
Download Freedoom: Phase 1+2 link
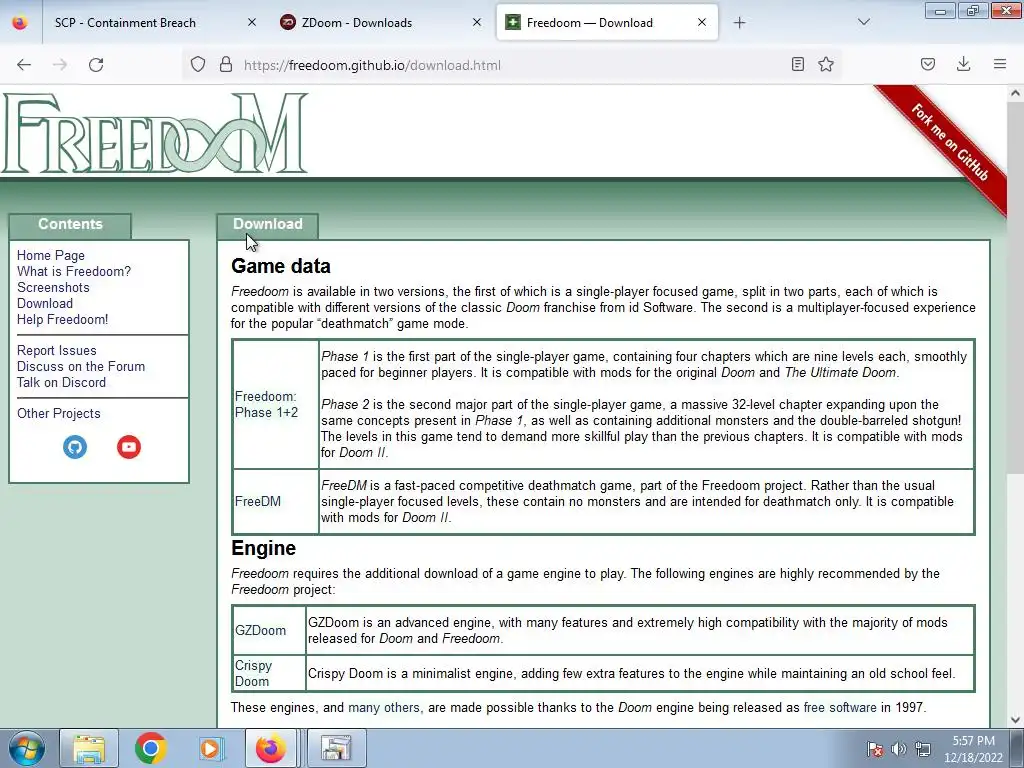tap(266, 404)
